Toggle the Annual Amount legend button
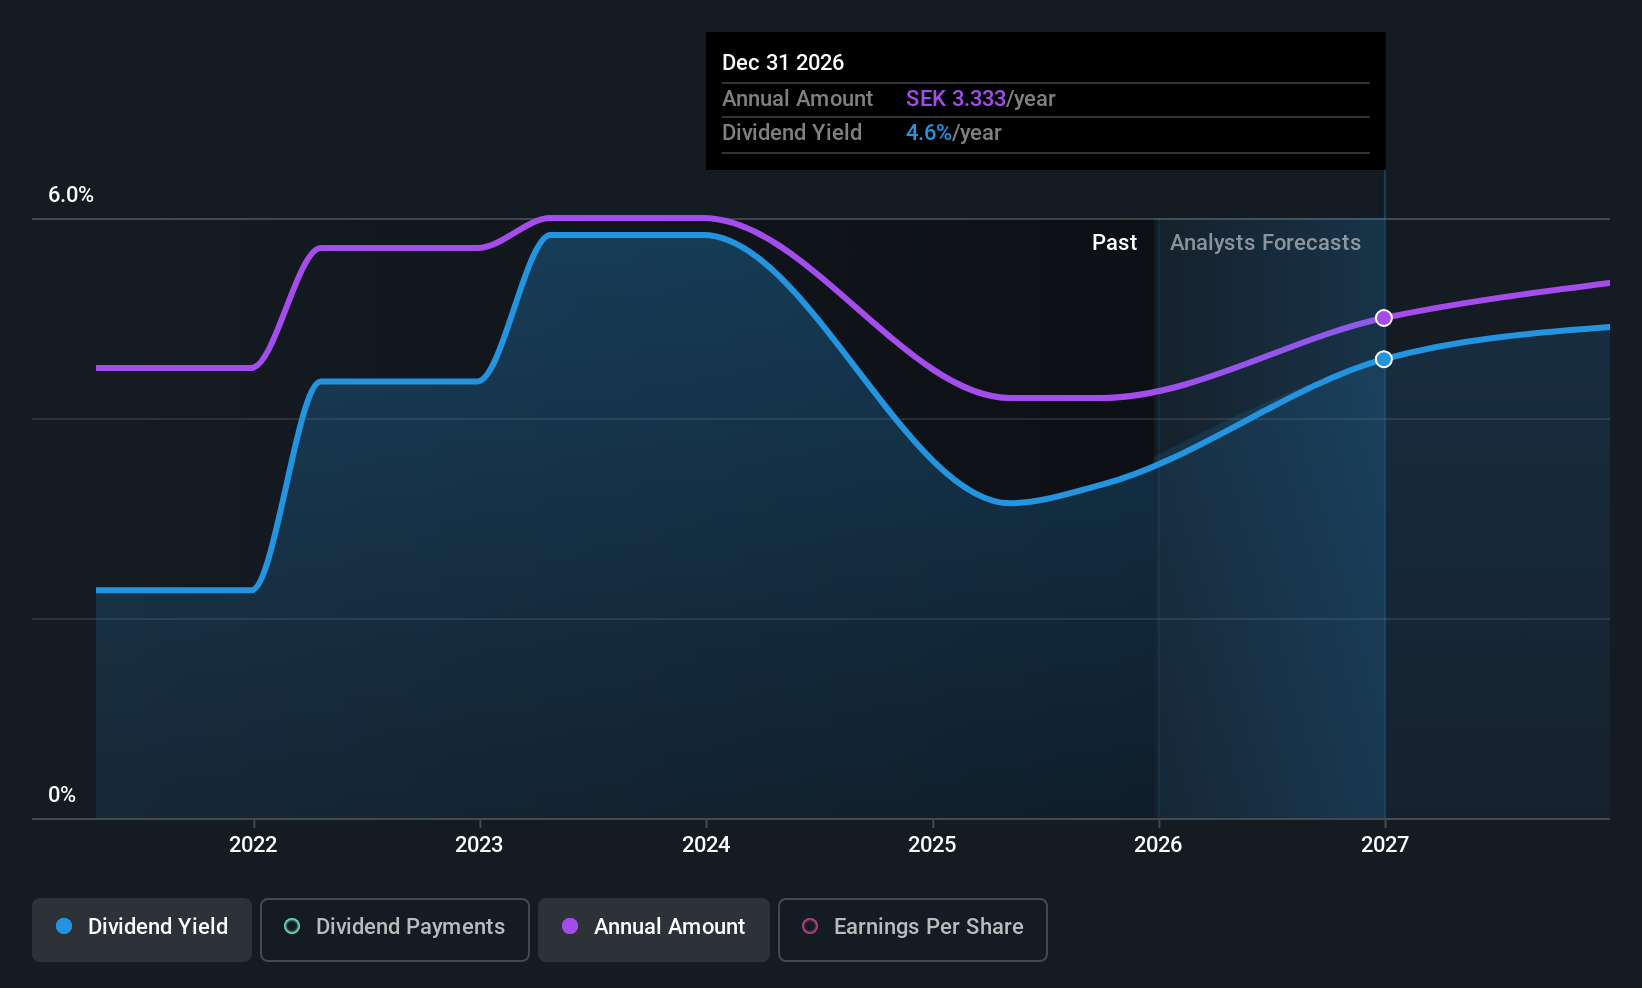 pos(654,930)
